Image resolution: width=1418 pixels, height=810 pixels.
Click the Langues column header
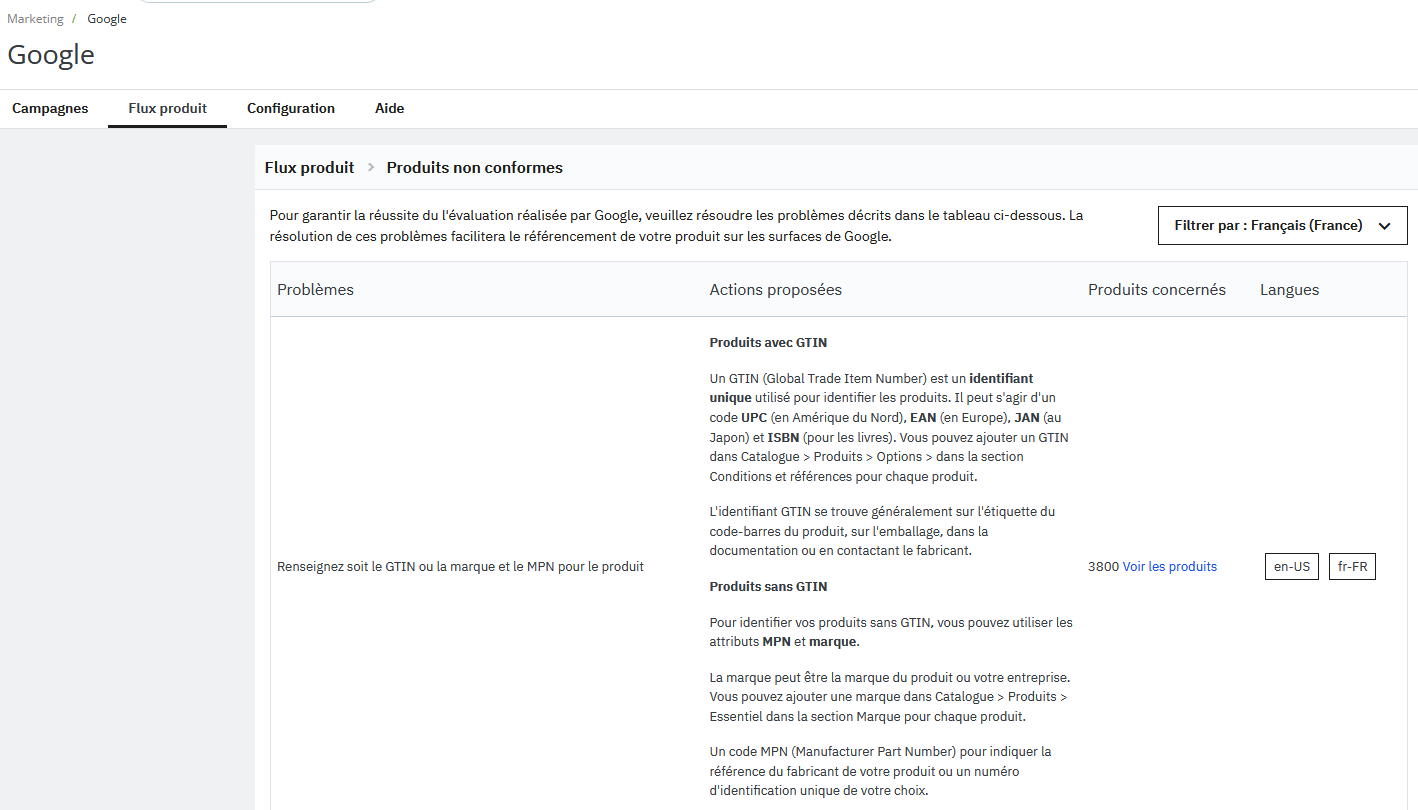click(x=1289, y=290)
